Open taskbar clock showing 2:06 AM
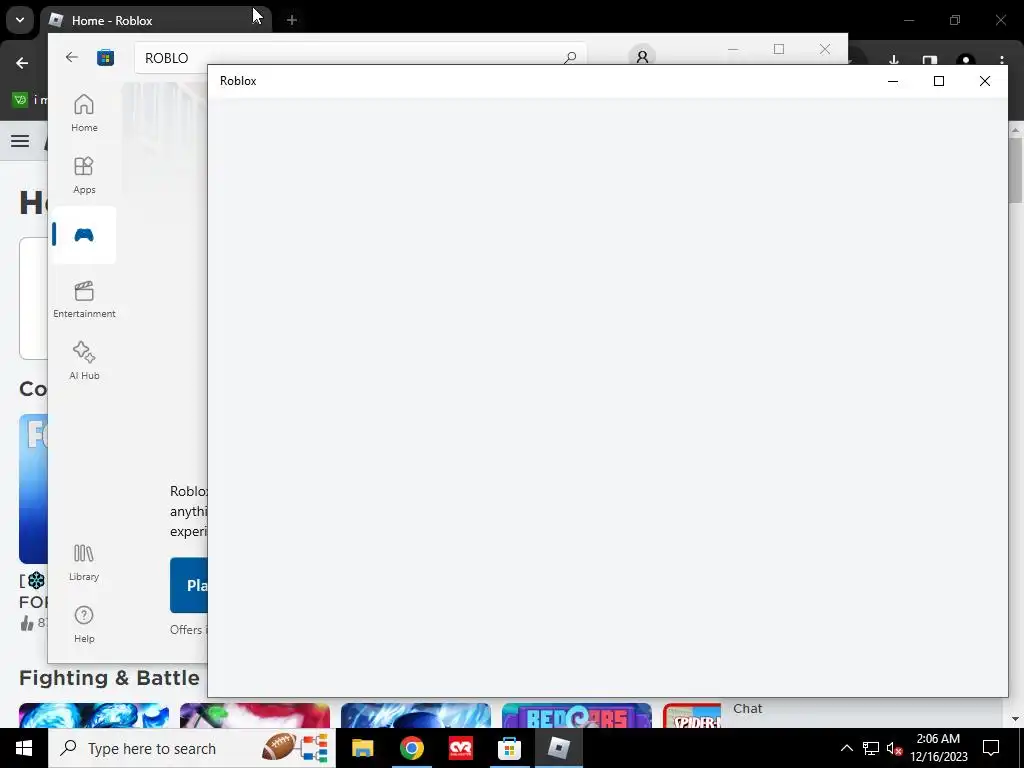The image size is (1024, 768). tap(938, 748)
